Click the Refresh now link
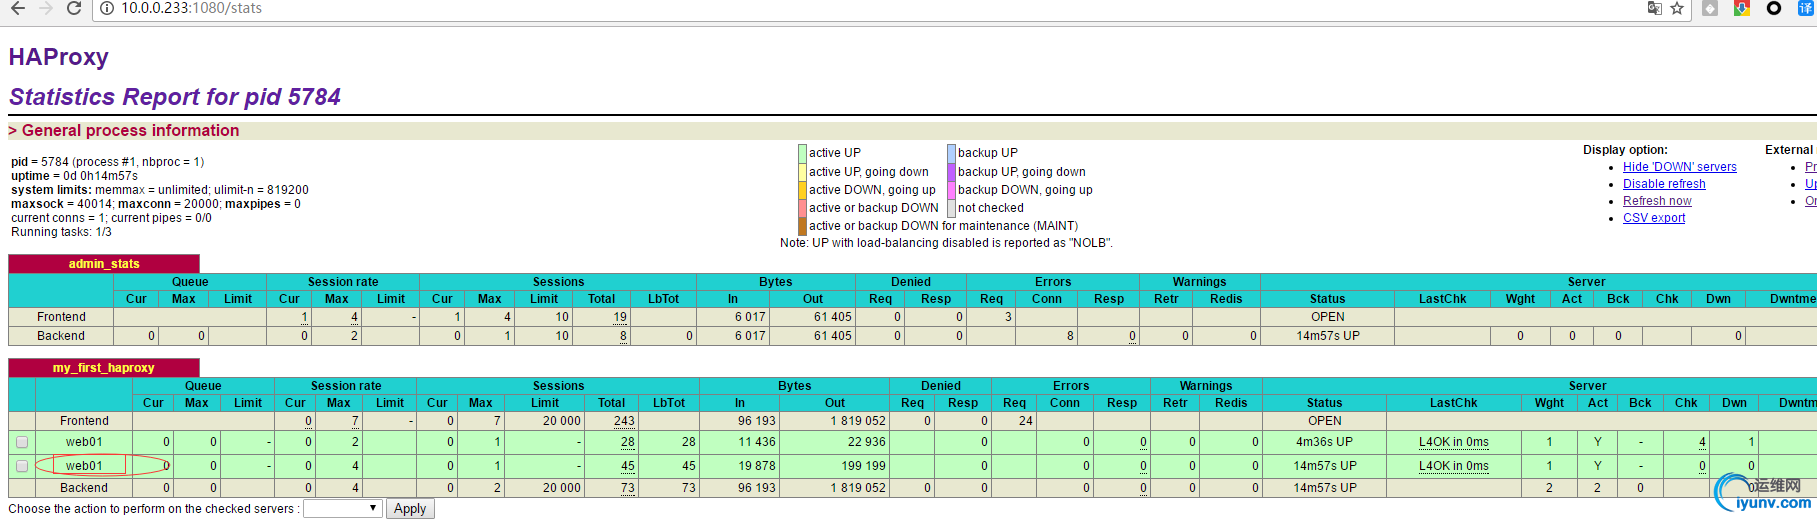The image size is (1817, 519). pos(1657,201)
